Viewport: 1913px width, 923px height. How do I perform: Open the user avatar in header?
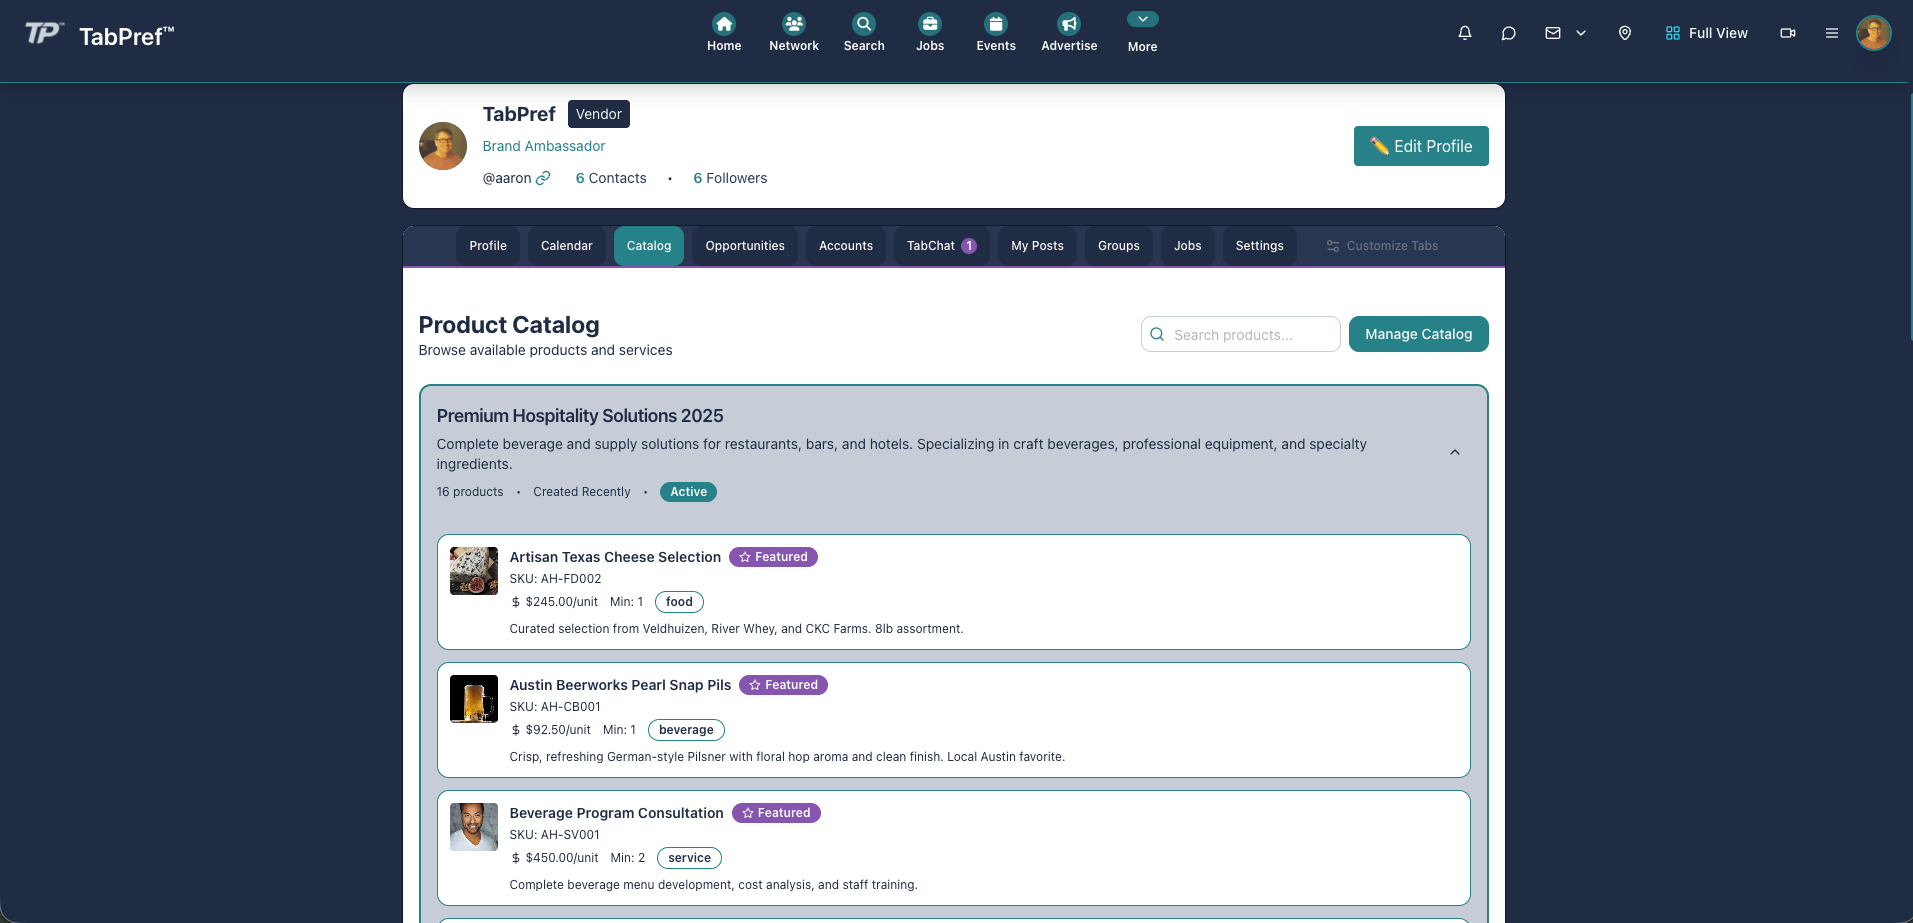(x=1874, y=33)
